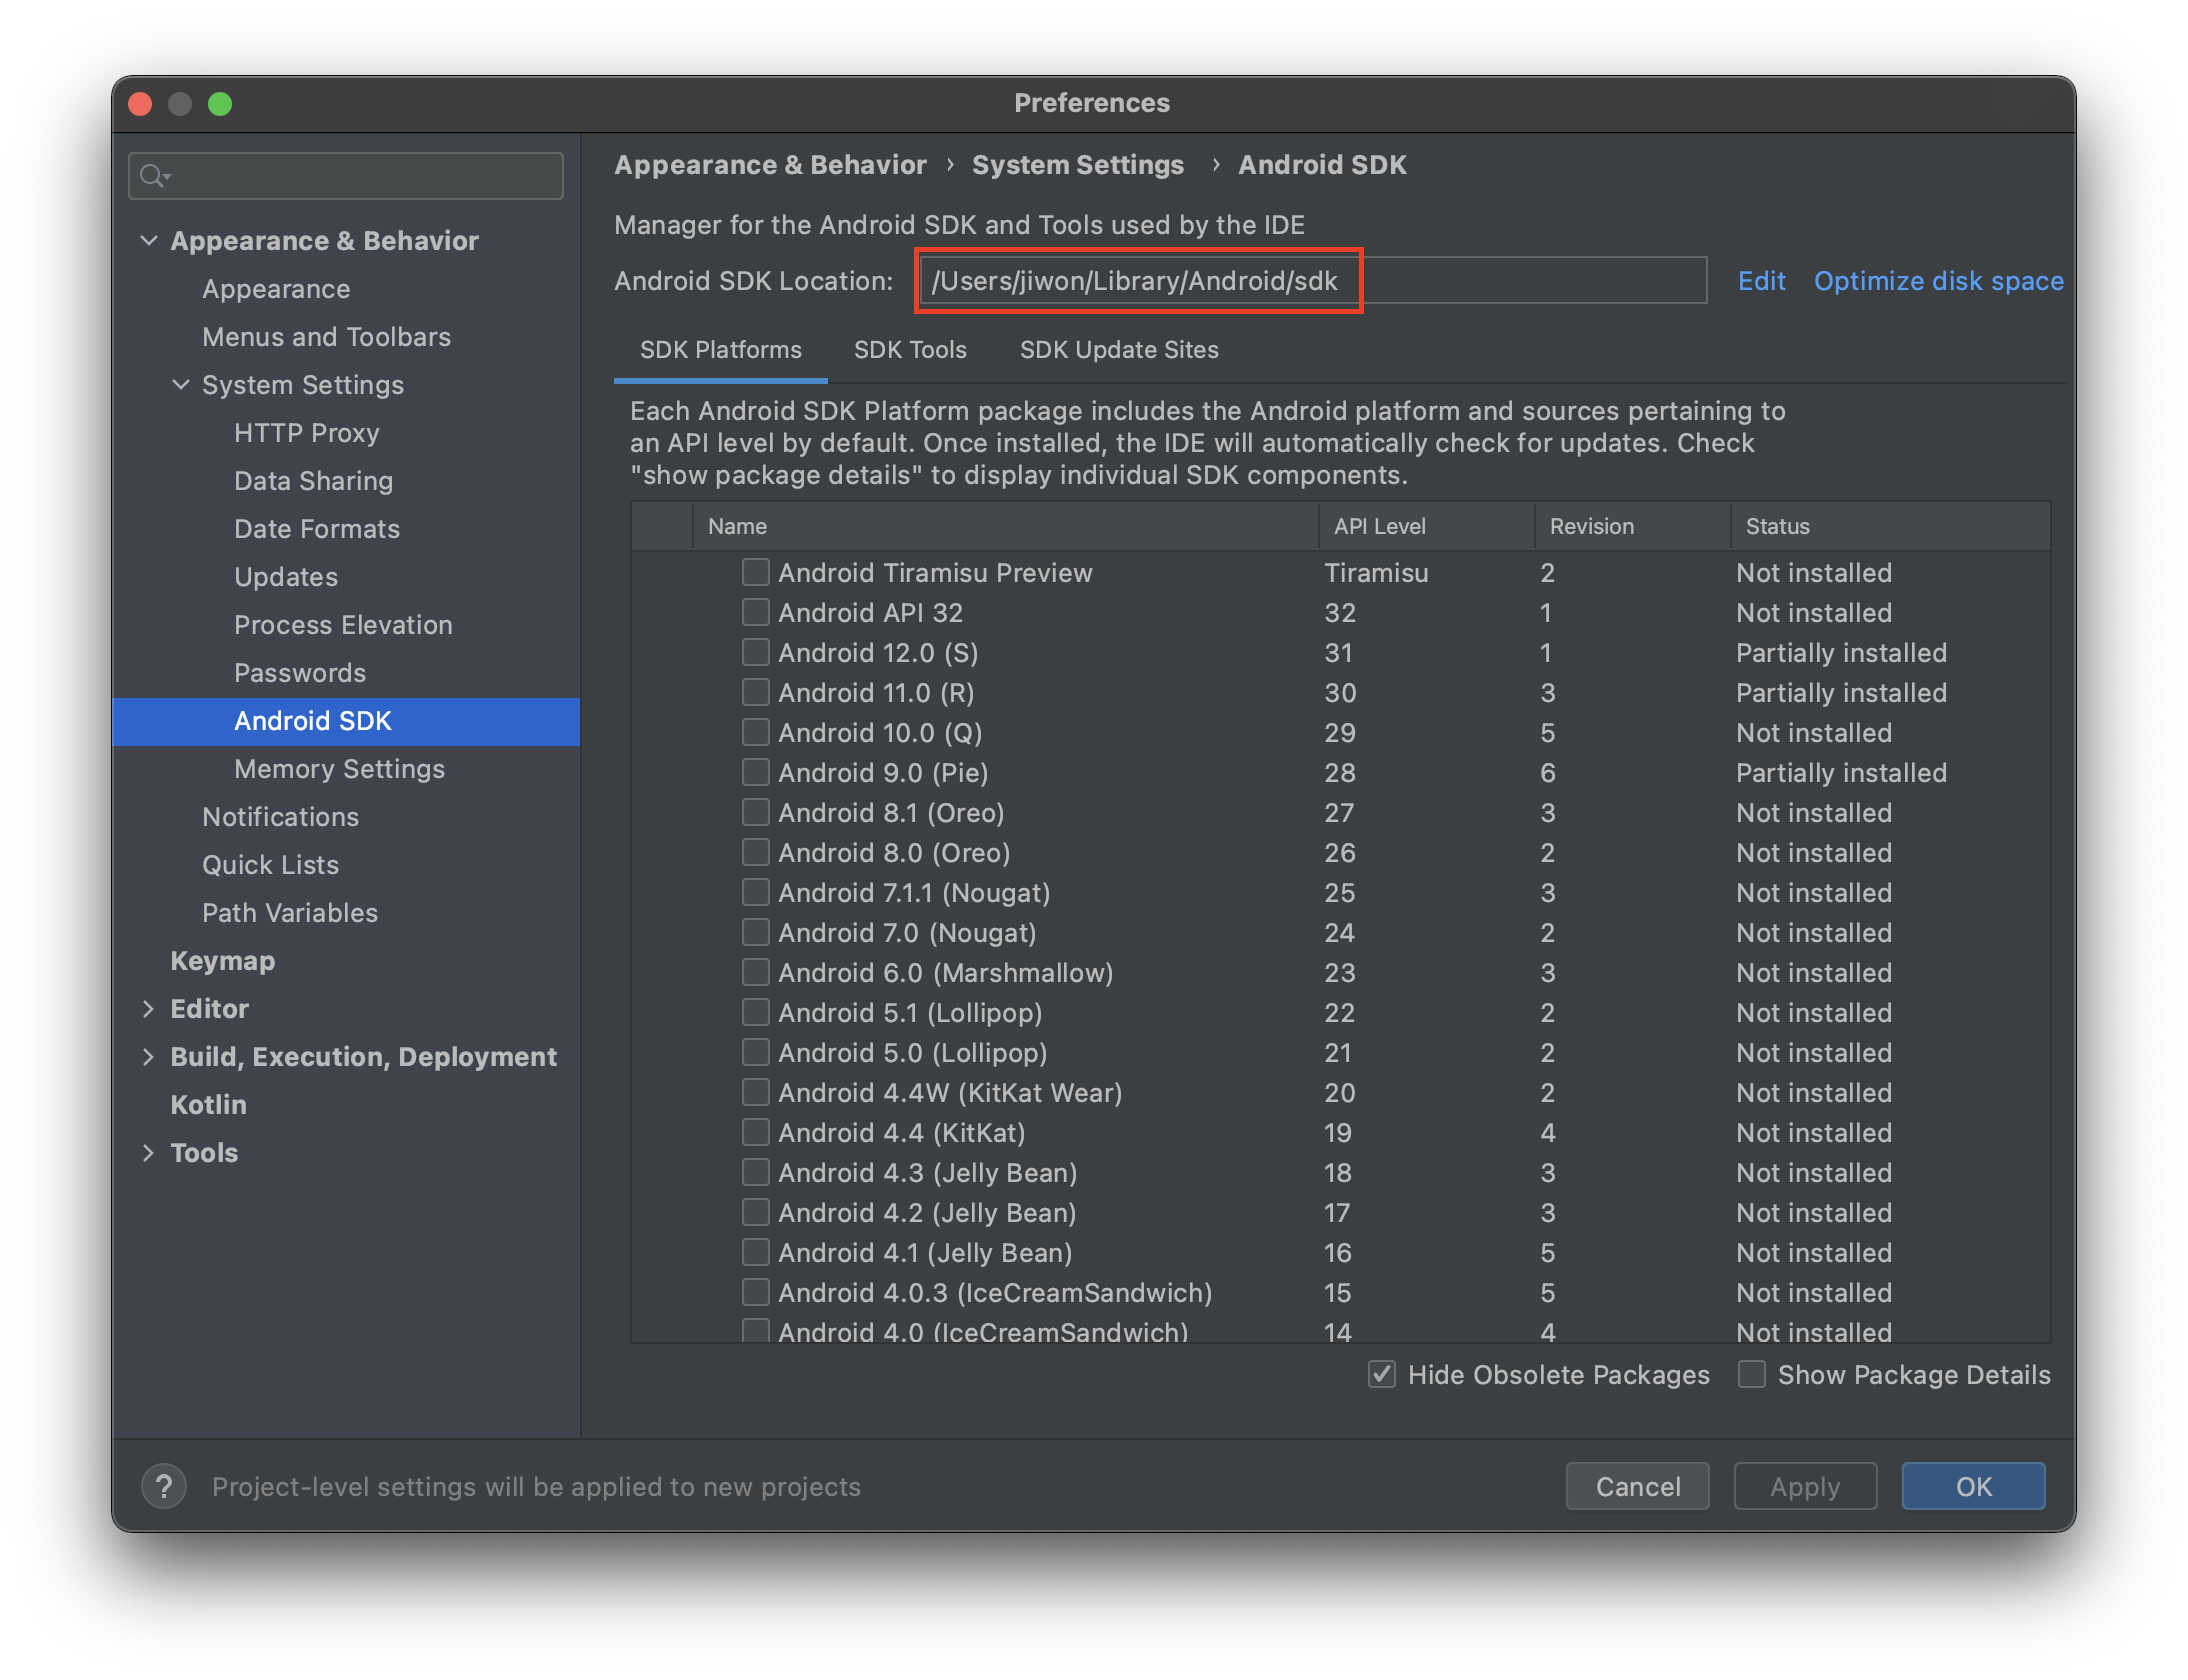The image size is (2188, 1680).
Task: Select Appearance in the settings tree
Action: coord(276,288)
